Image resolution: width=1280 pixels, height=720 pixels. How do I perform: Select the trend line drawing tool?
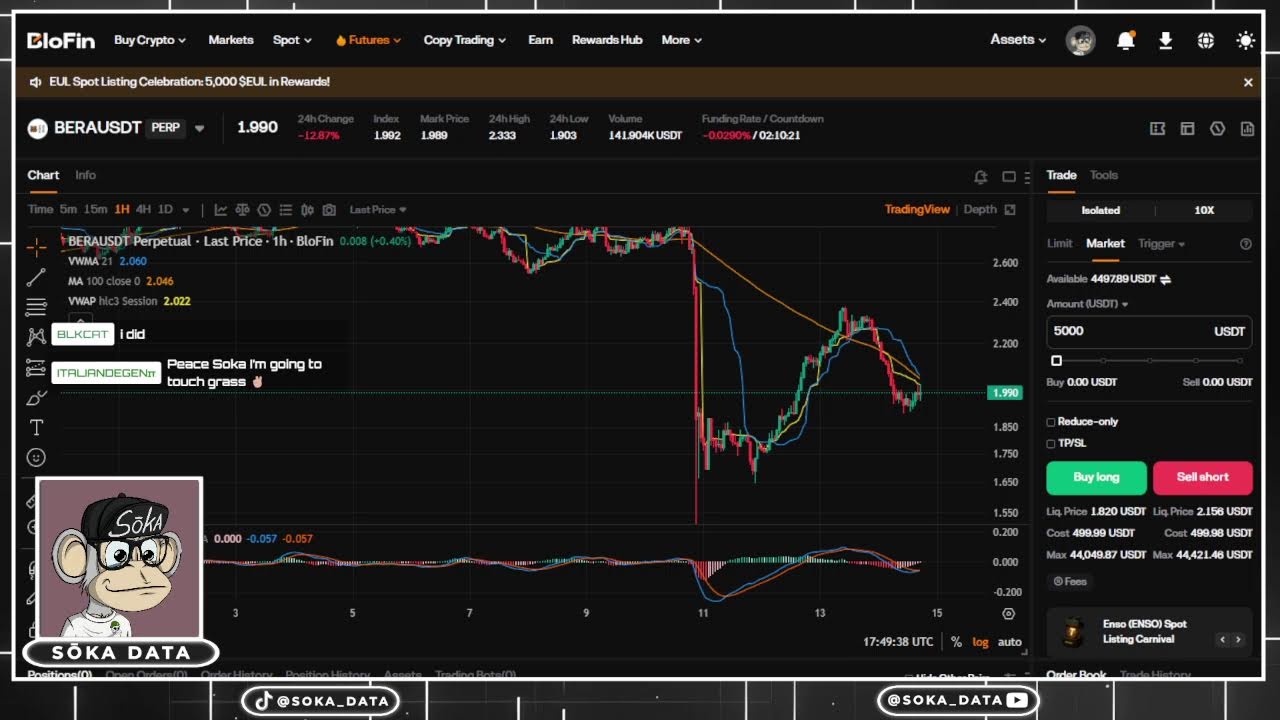pos(36,277)
